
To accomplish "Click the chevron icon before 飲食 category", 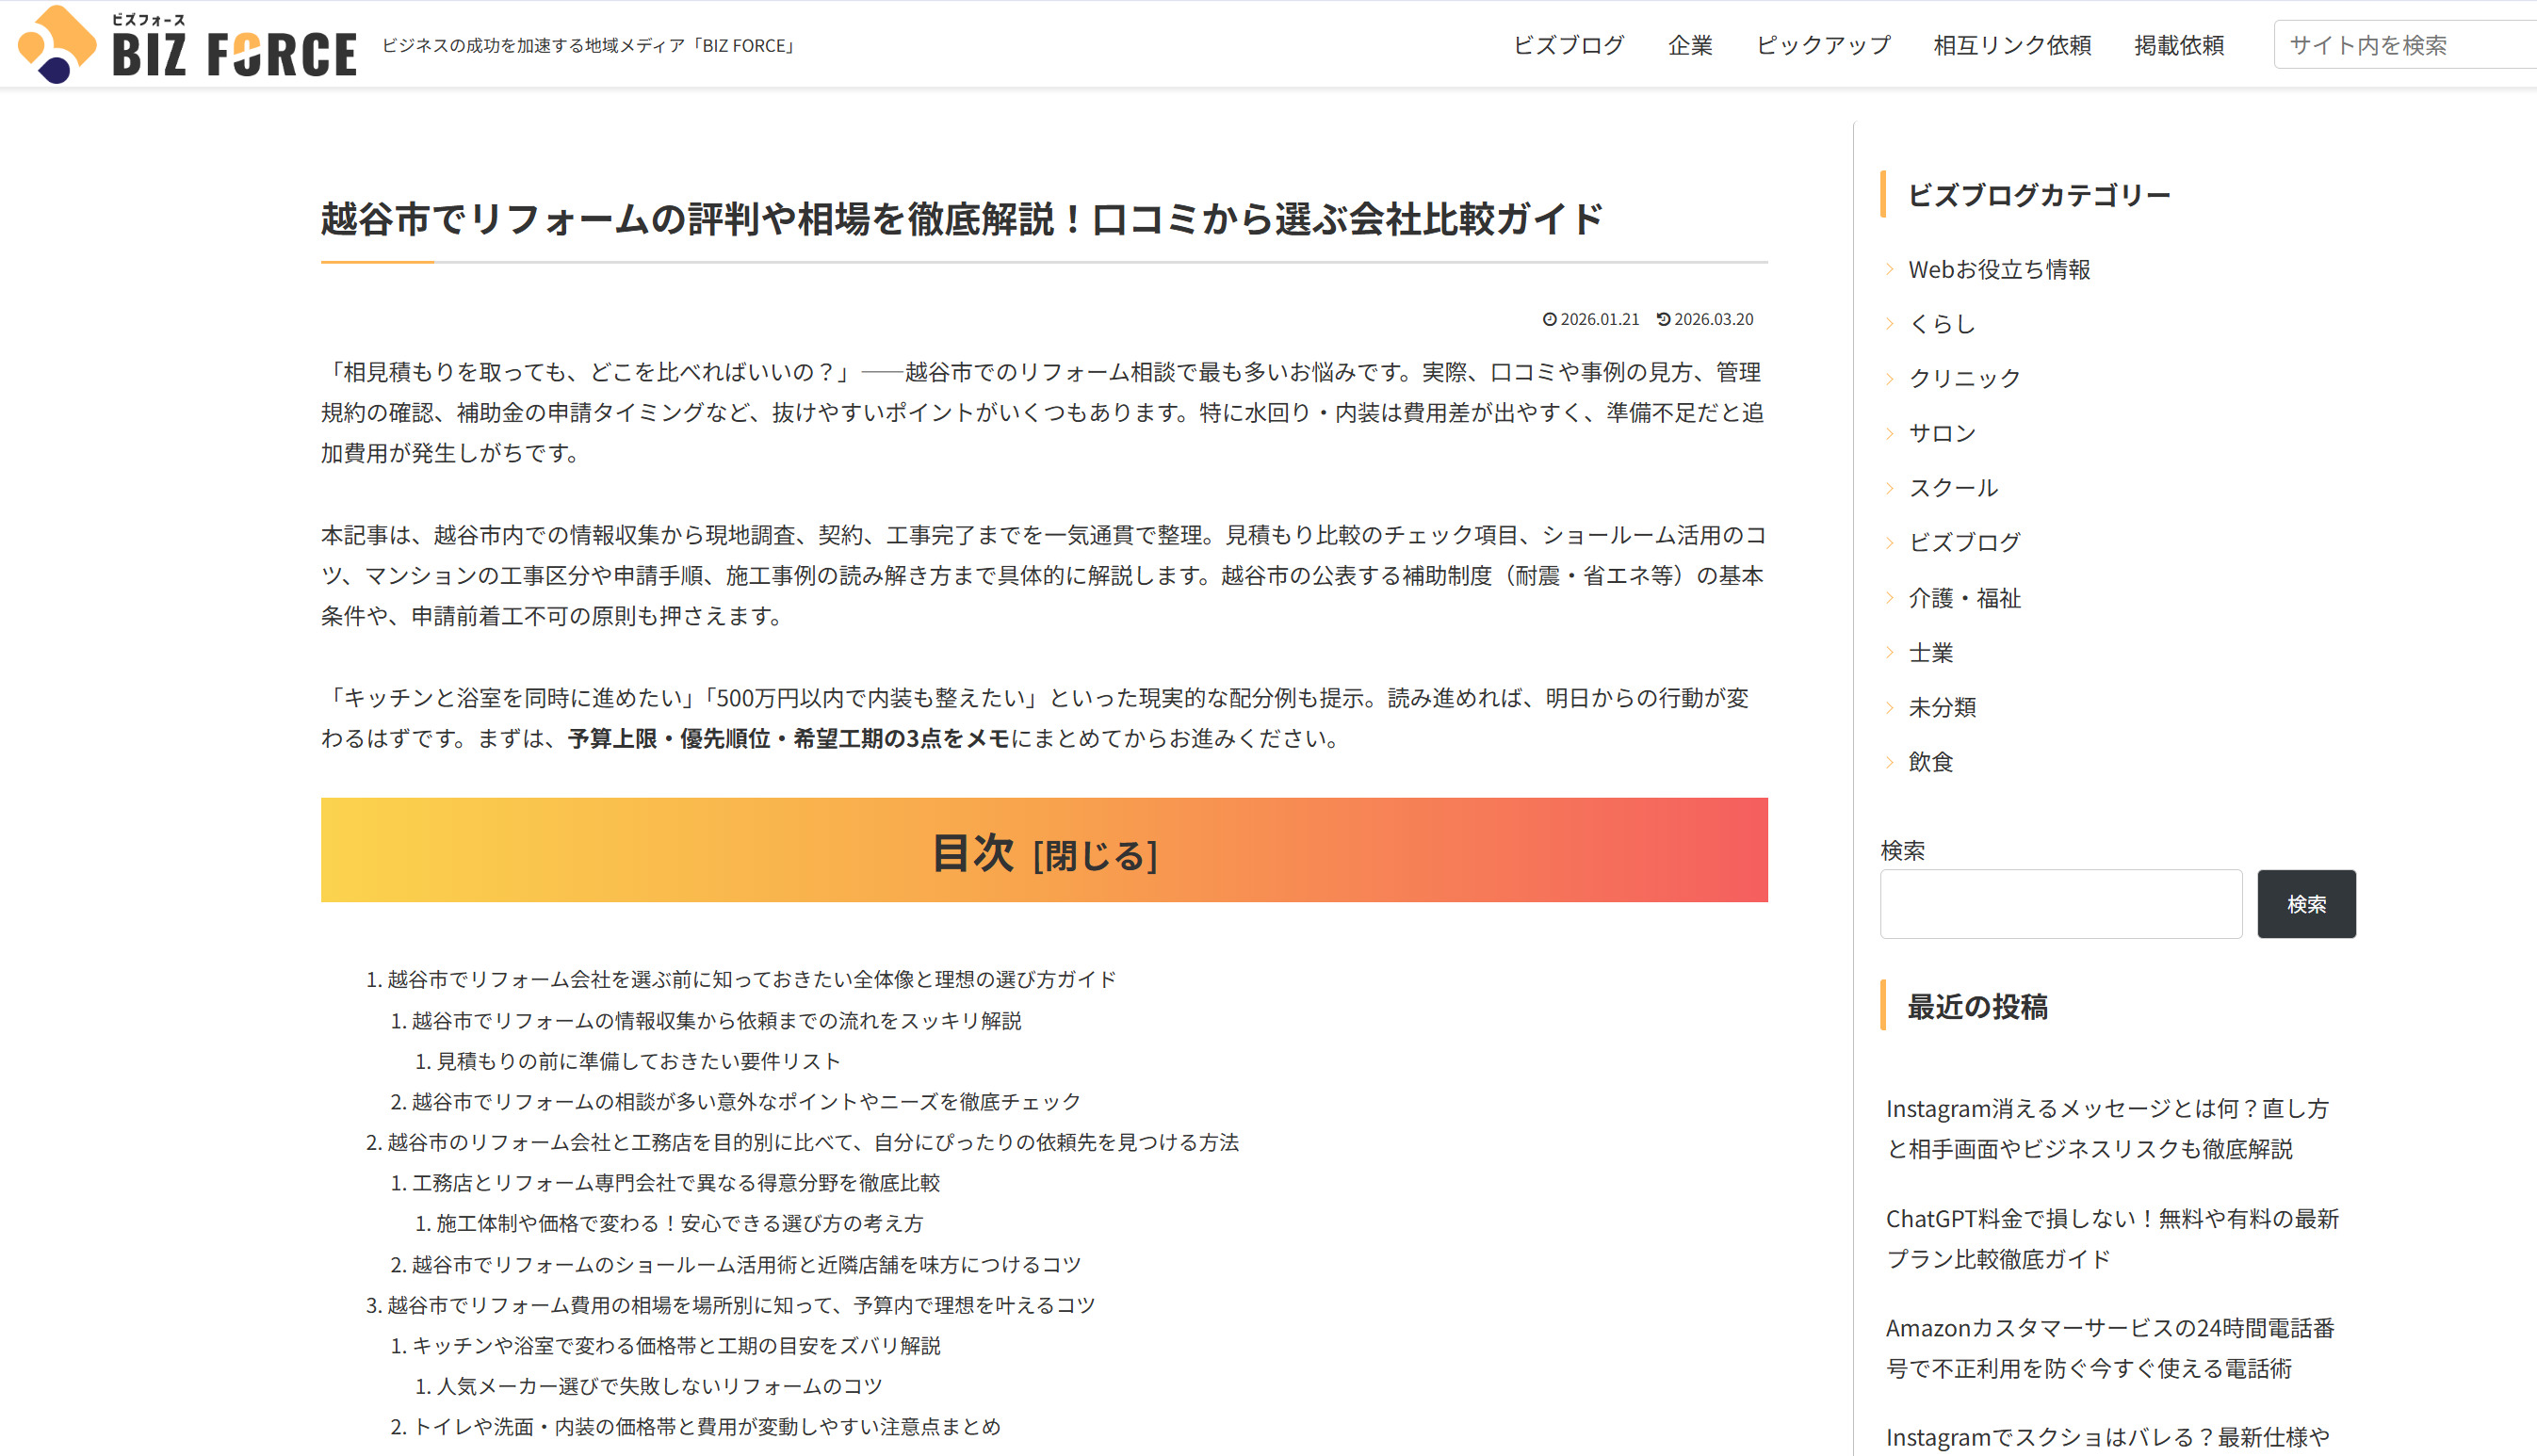I will [1891, 761].
